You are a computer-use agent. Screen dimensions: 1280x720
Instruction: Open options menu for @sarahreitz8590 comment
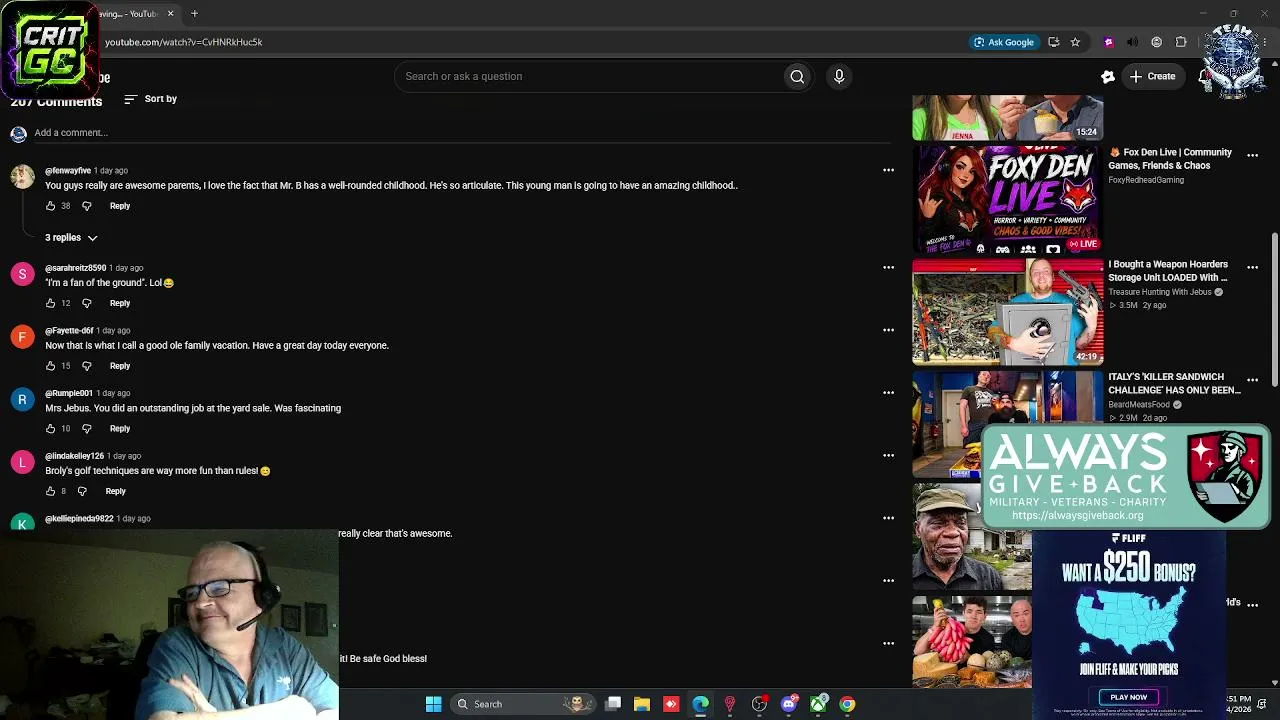coord(888,268)
